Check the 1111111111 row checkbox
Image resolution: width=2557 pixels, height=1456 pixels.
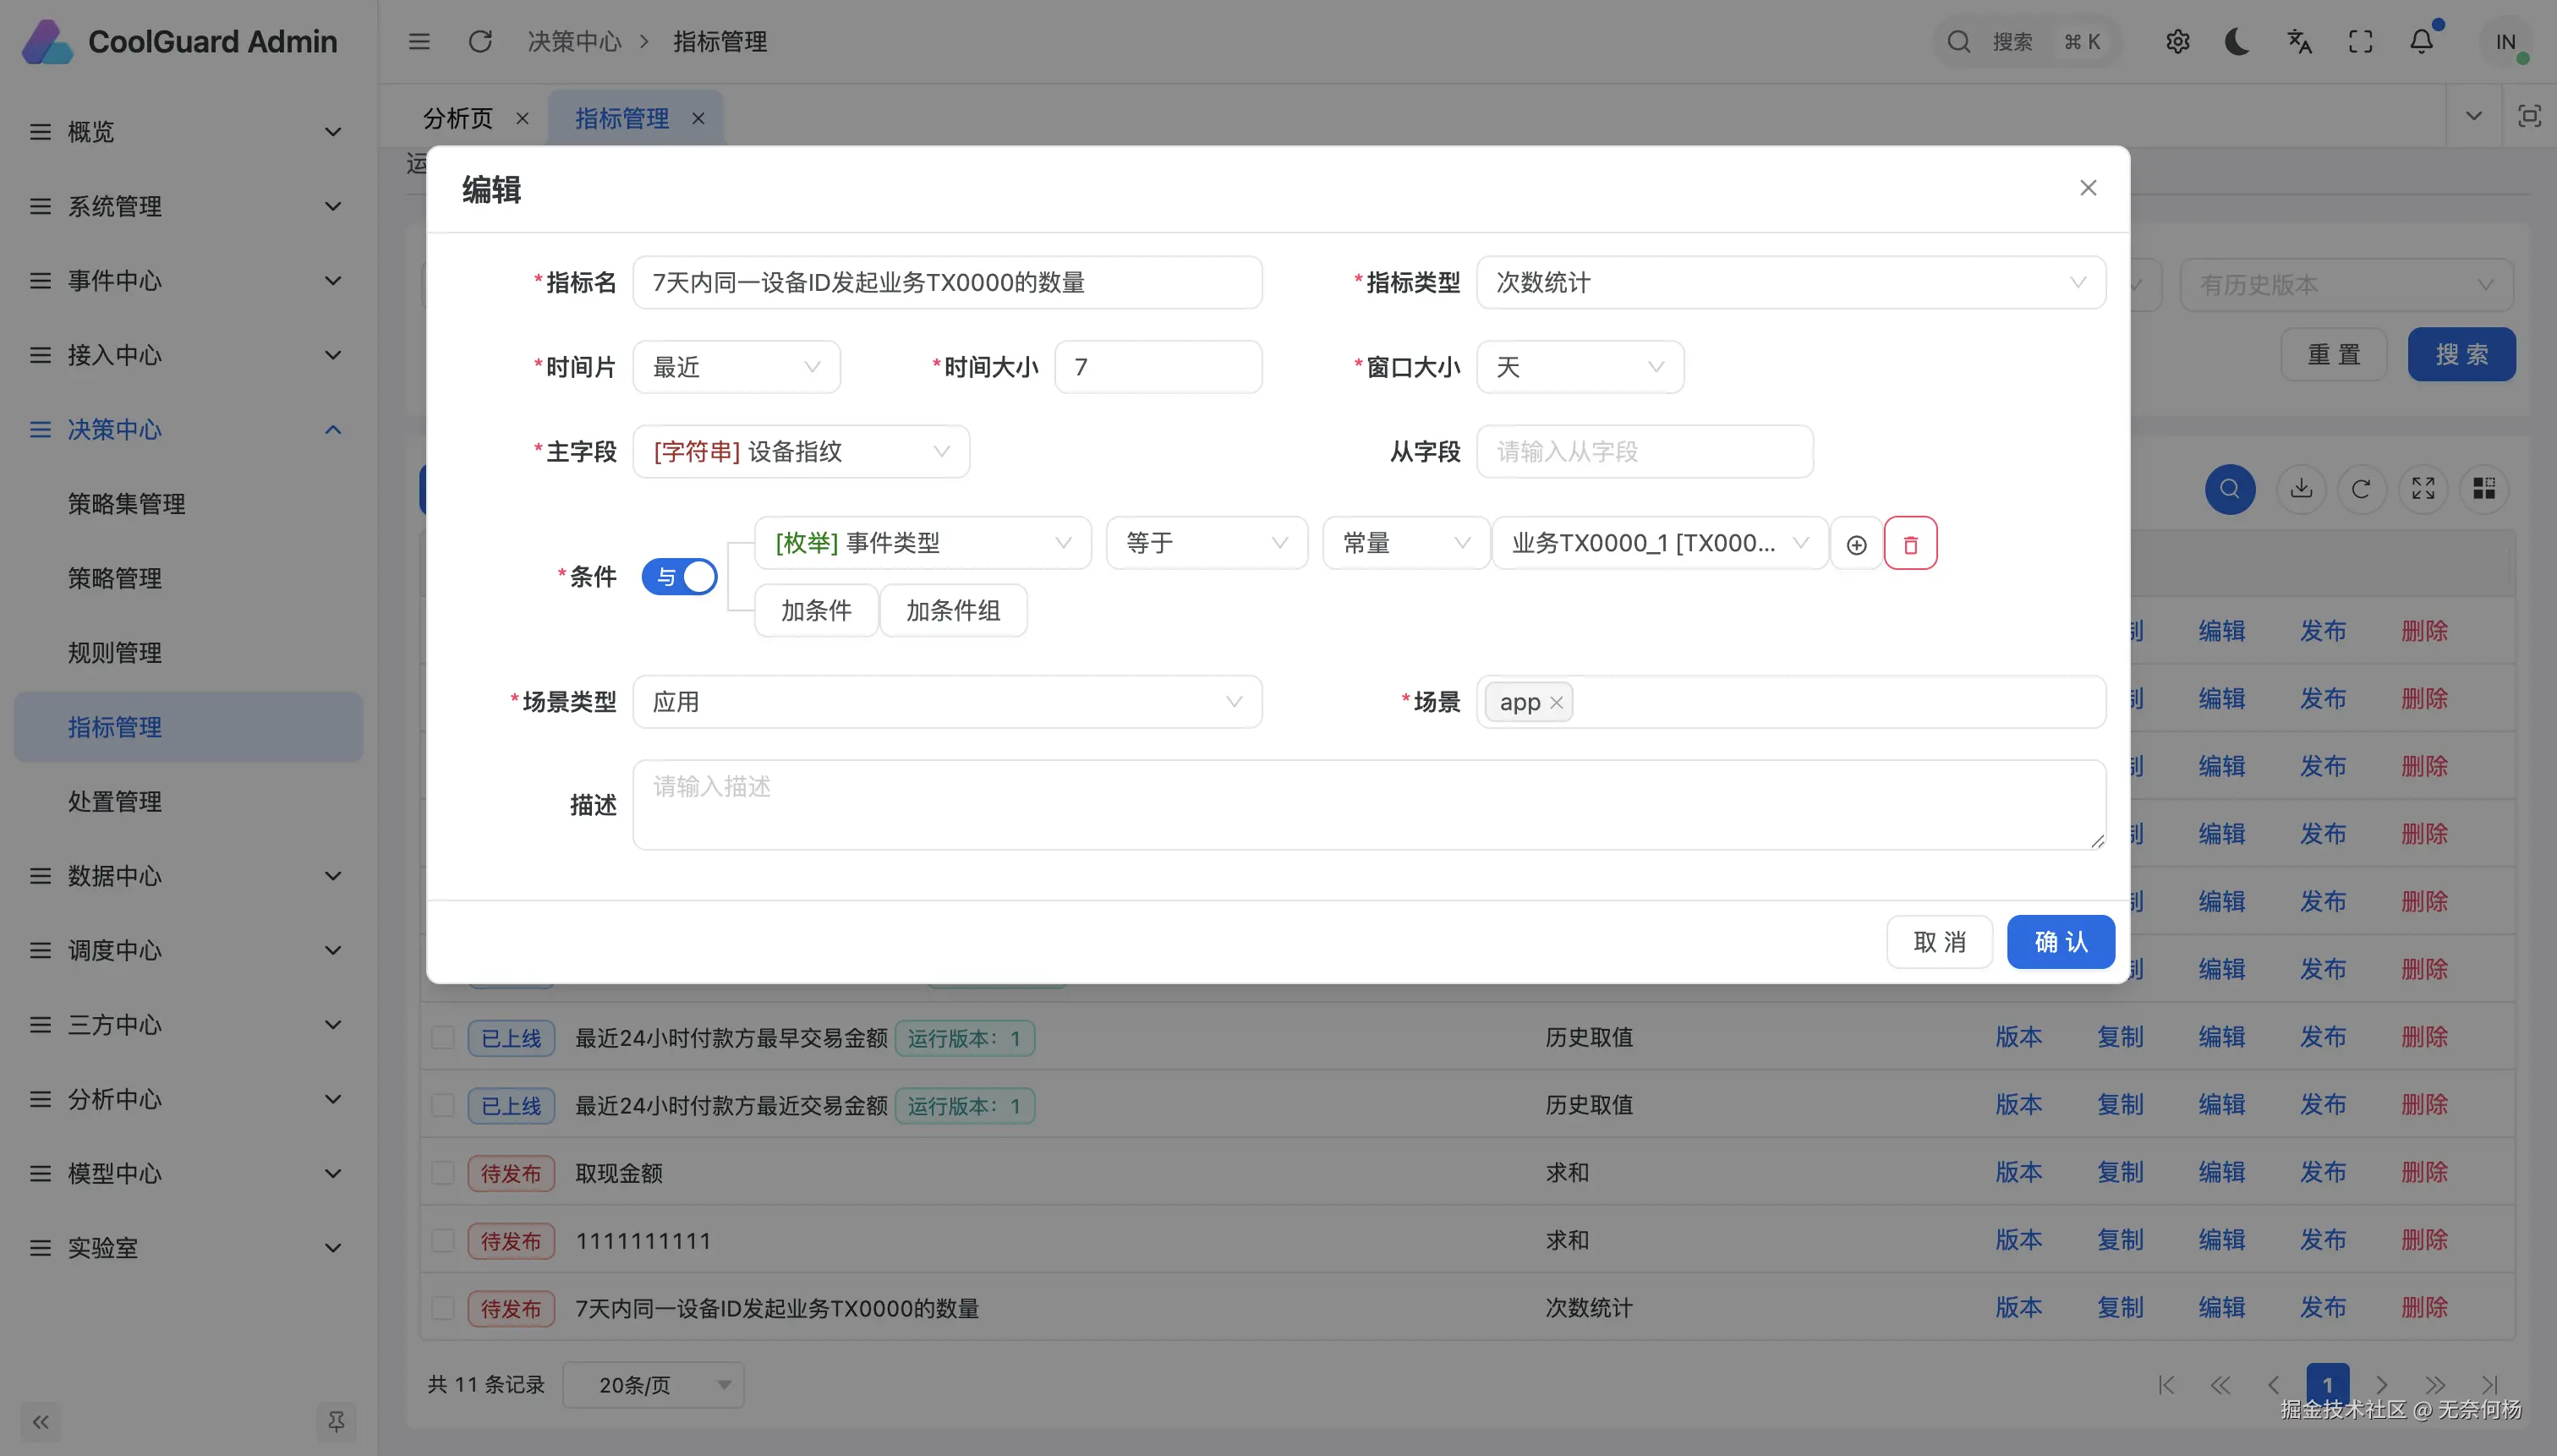click(443, 1241)
